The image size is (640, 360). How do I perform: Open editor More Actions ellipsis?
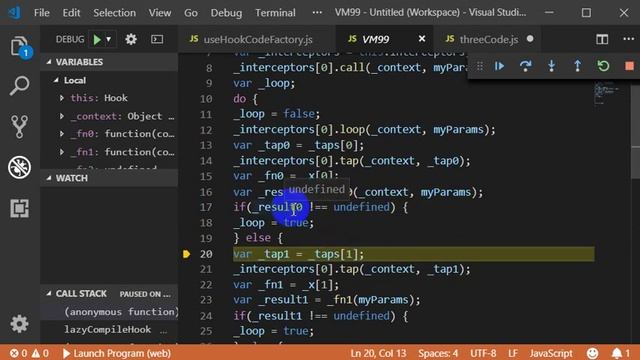[629, 39]
